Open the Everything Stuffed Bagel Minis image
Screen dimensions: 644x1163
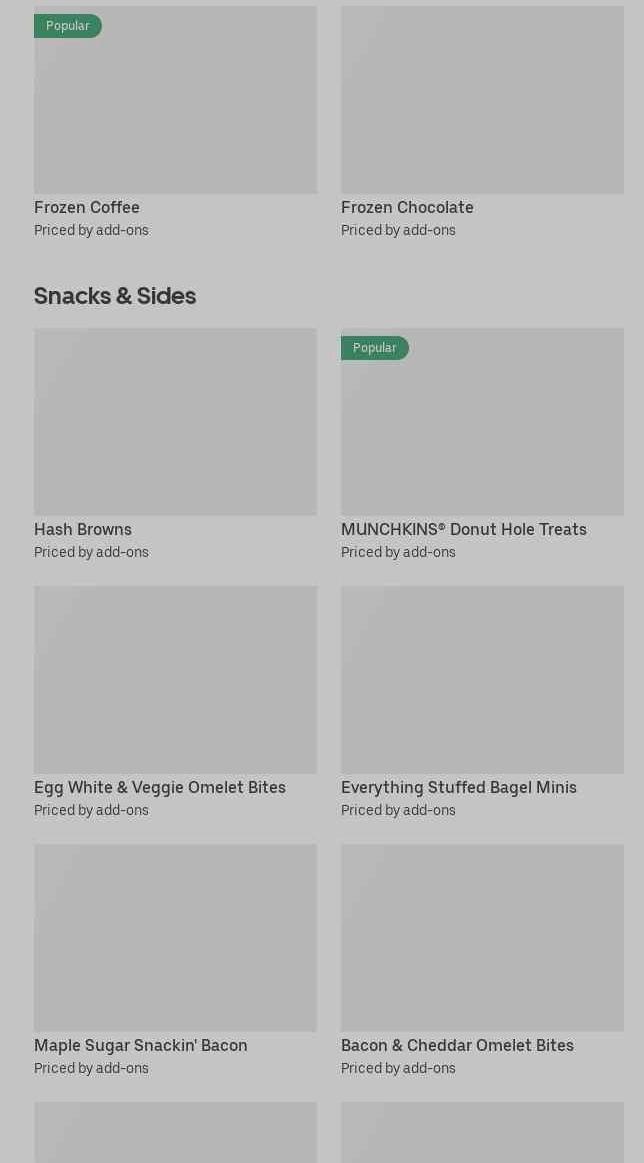pyautogui.click(x=482, y=680)
